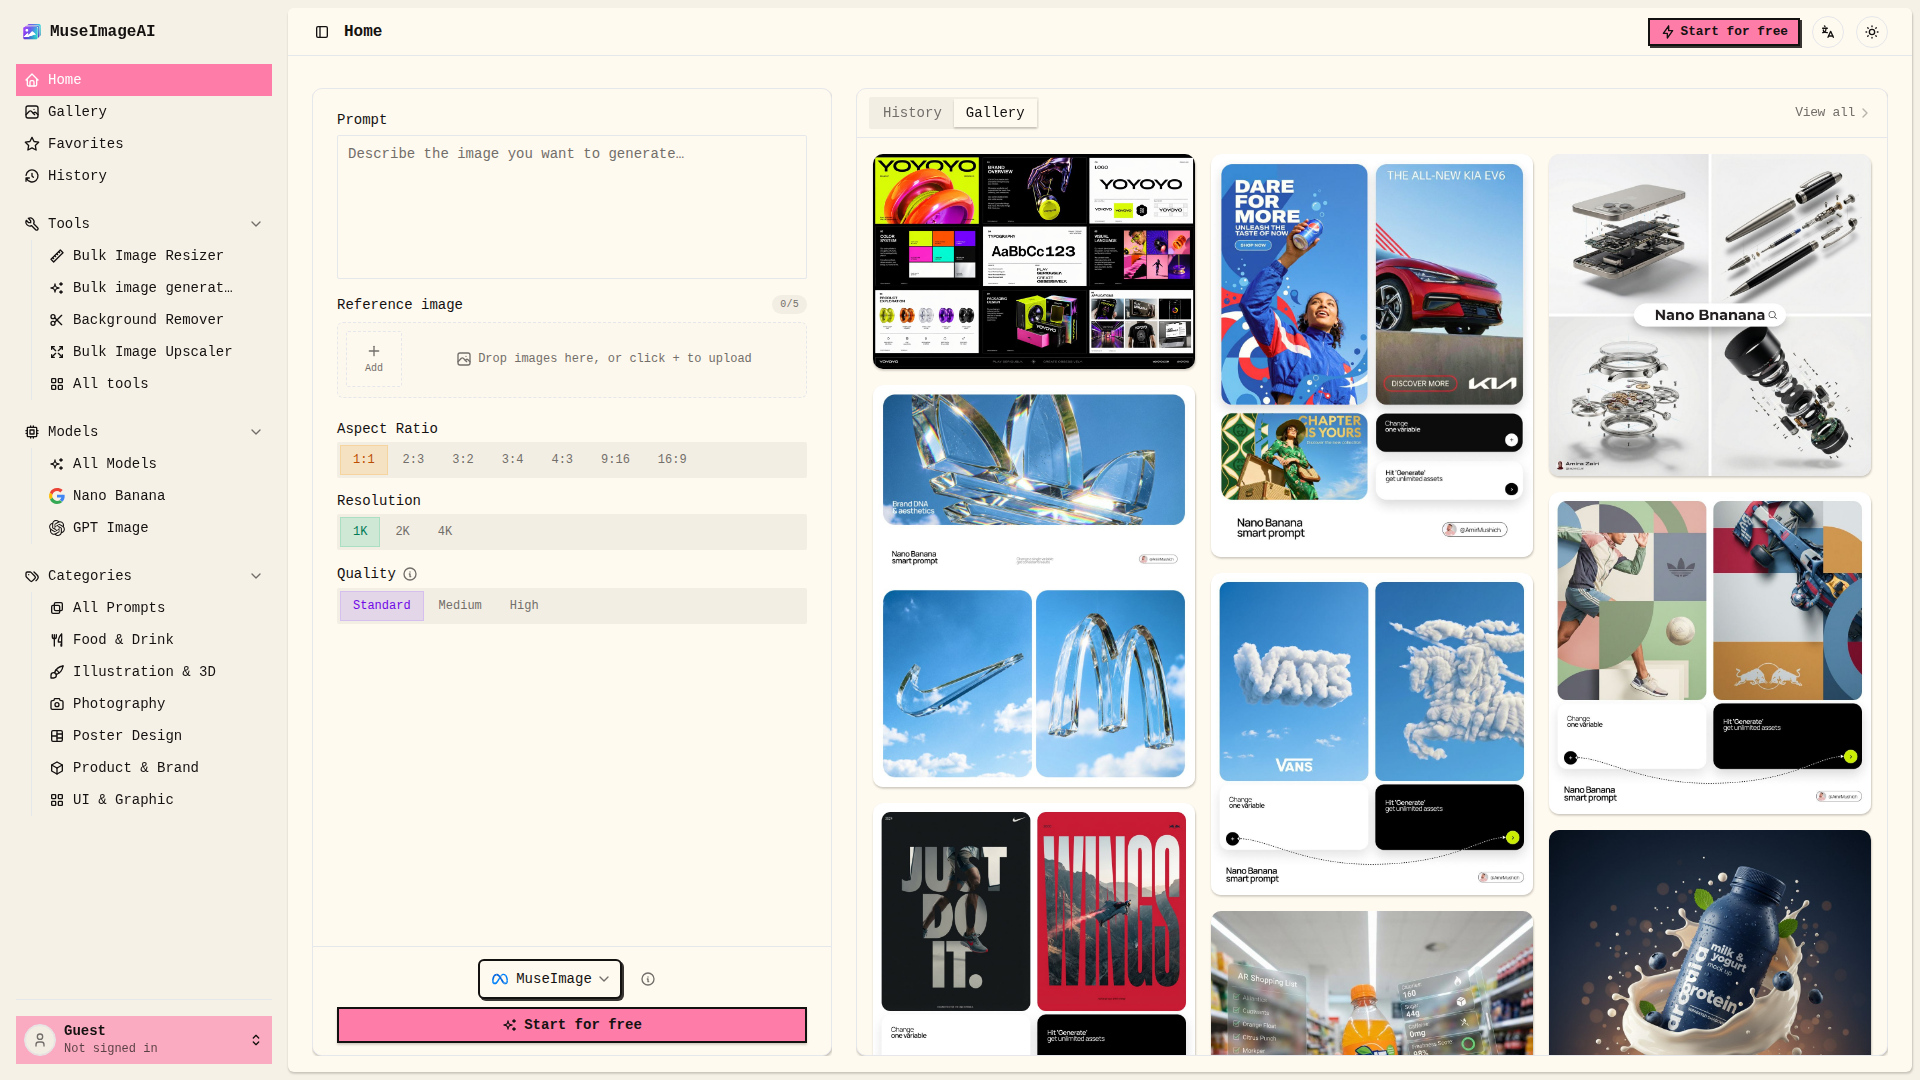This screenshot has height=1080, width=1920.
Task: Select 4:3 aspect ratio option
Action: (562, 460)
